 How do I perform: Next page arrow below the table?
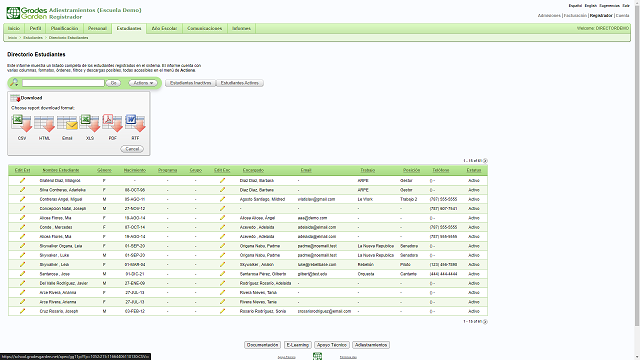tap(485, 322)
